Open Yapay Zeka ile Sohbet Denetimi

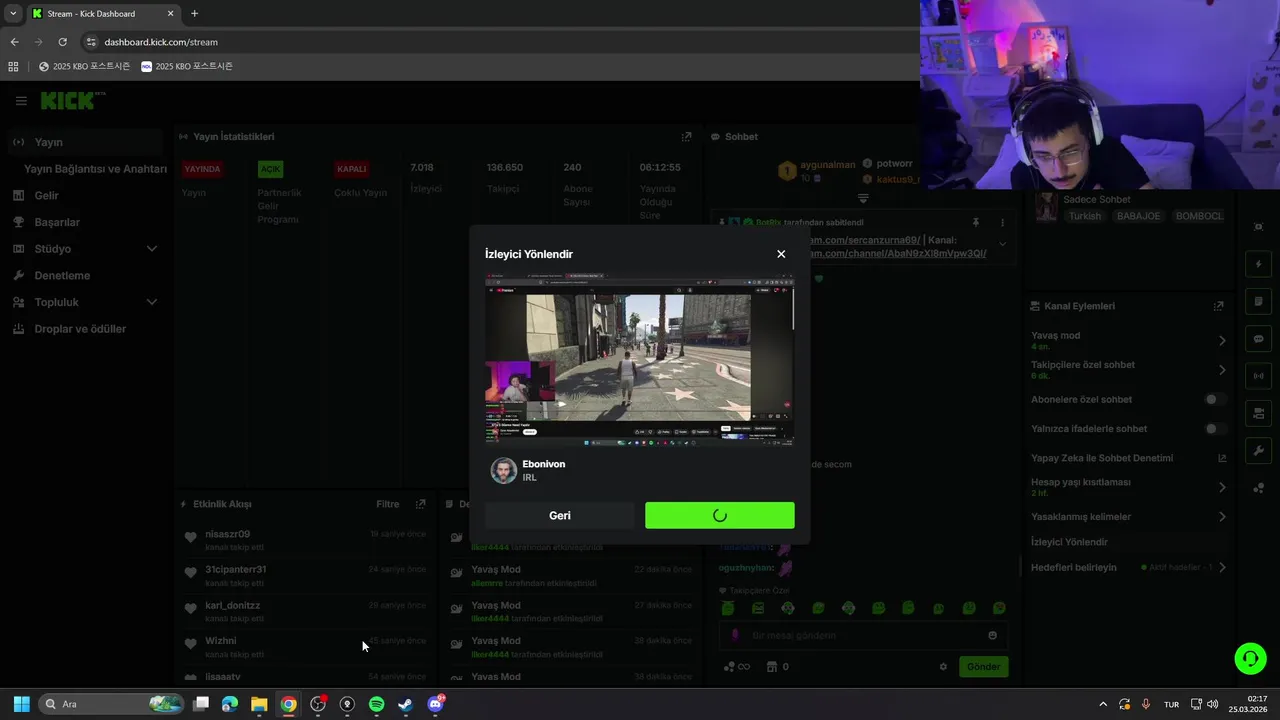tap(1128, 458)
